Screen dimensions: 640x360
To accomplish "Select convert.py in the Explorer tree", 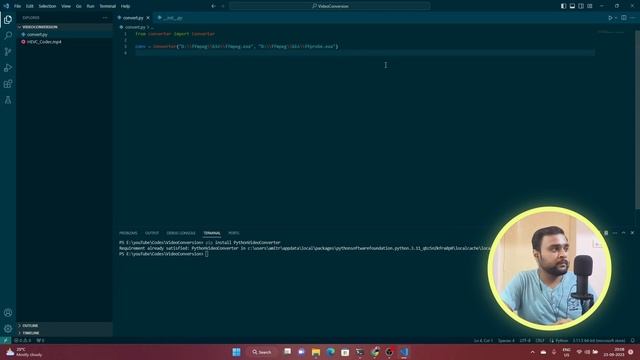I will click(64, 35).
